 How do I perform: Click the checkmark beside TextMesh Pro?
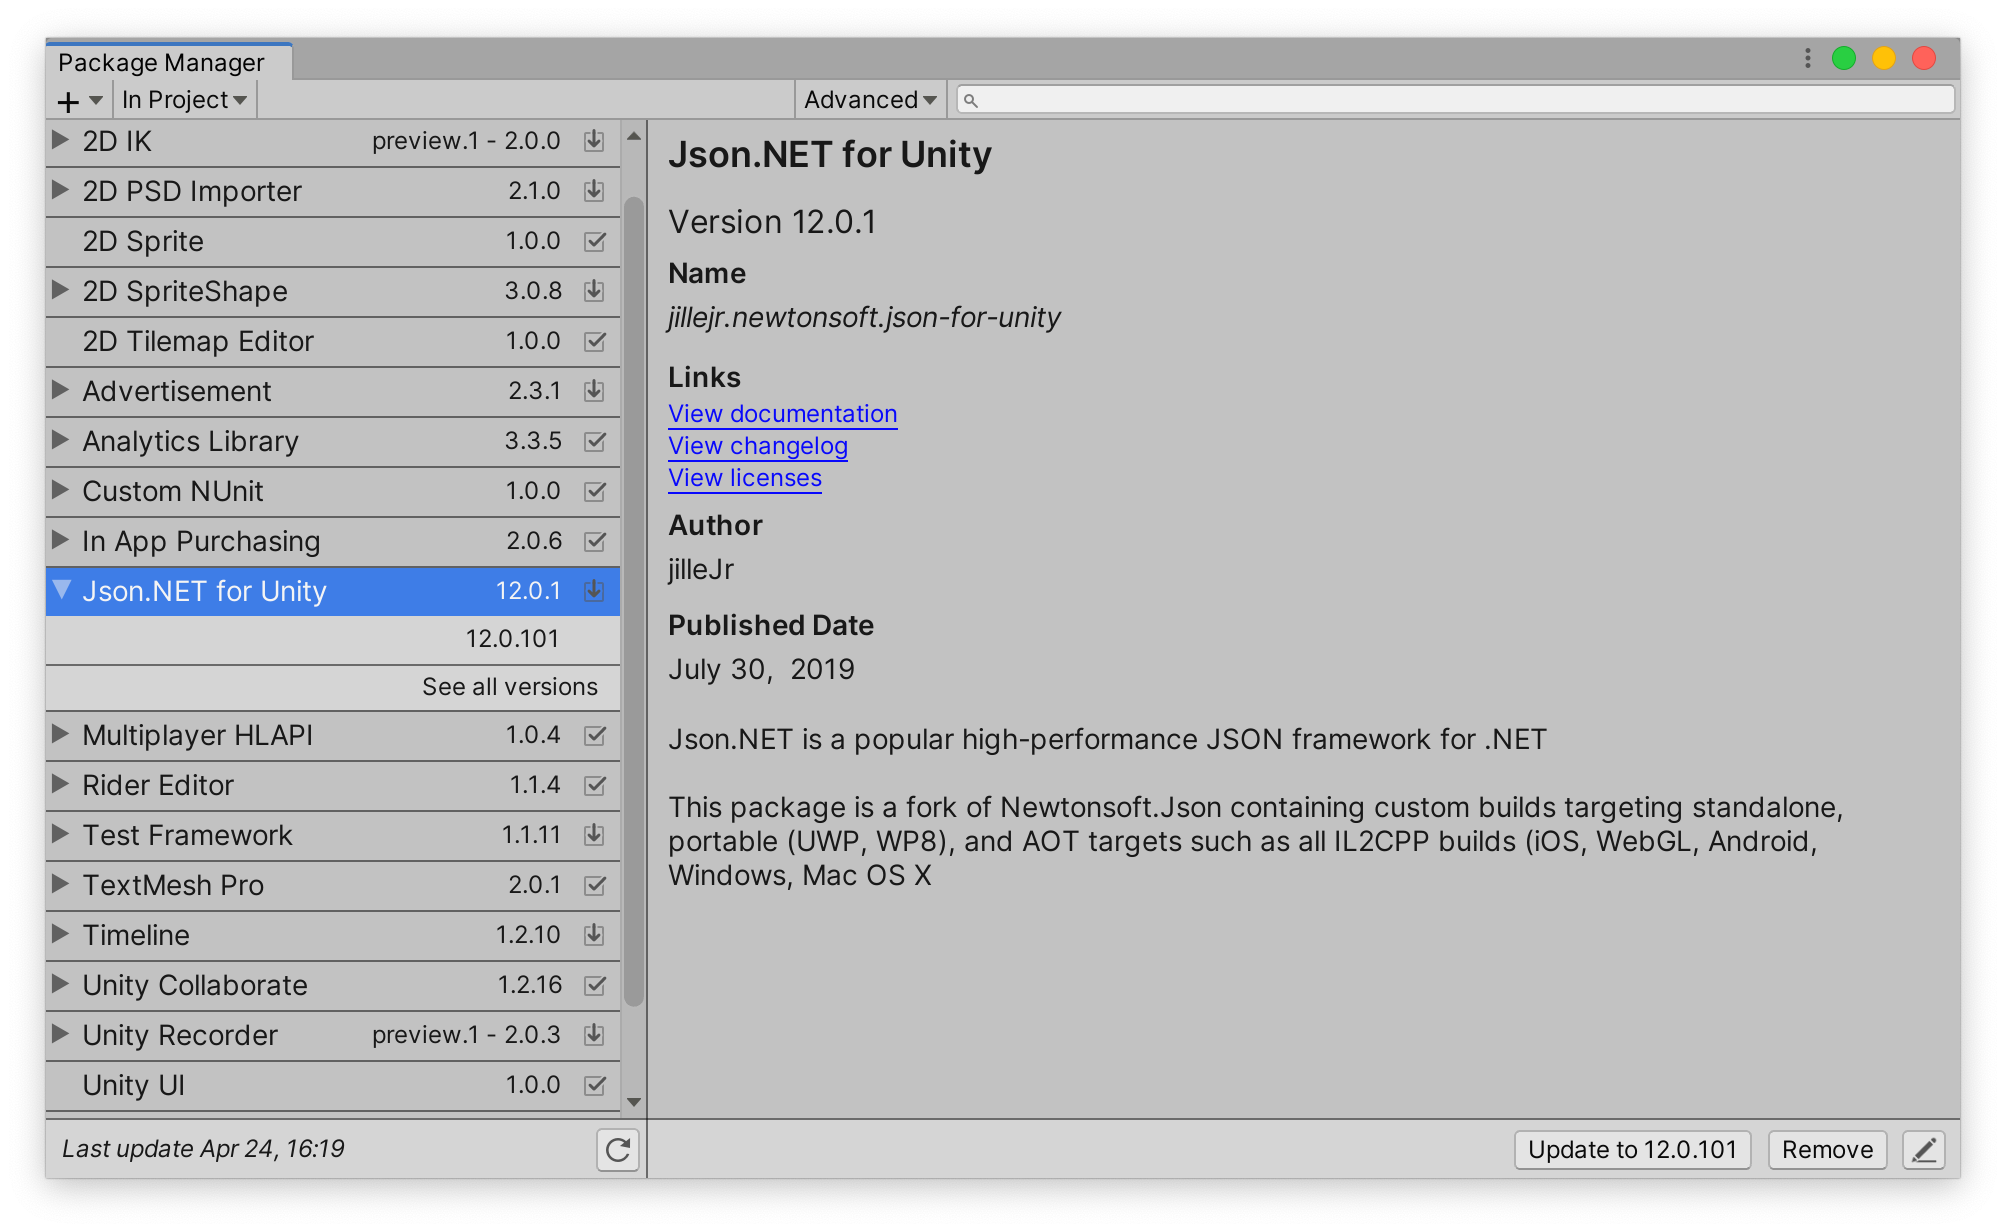point(594,885)
